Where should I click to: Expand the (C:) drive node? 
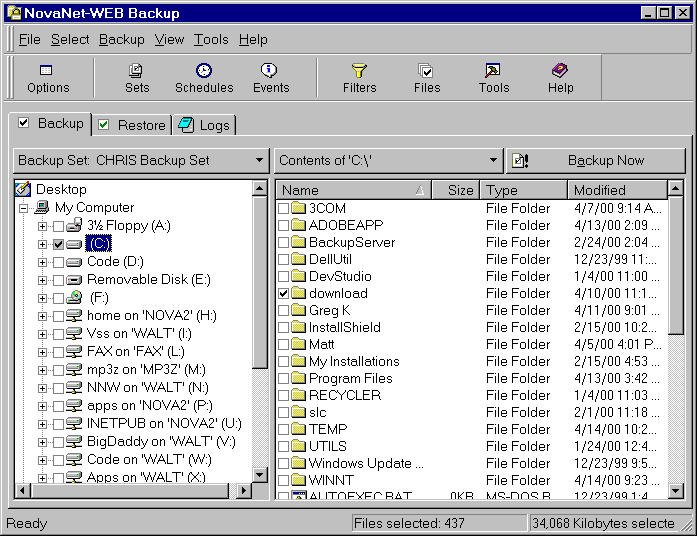tap(42, 244)
